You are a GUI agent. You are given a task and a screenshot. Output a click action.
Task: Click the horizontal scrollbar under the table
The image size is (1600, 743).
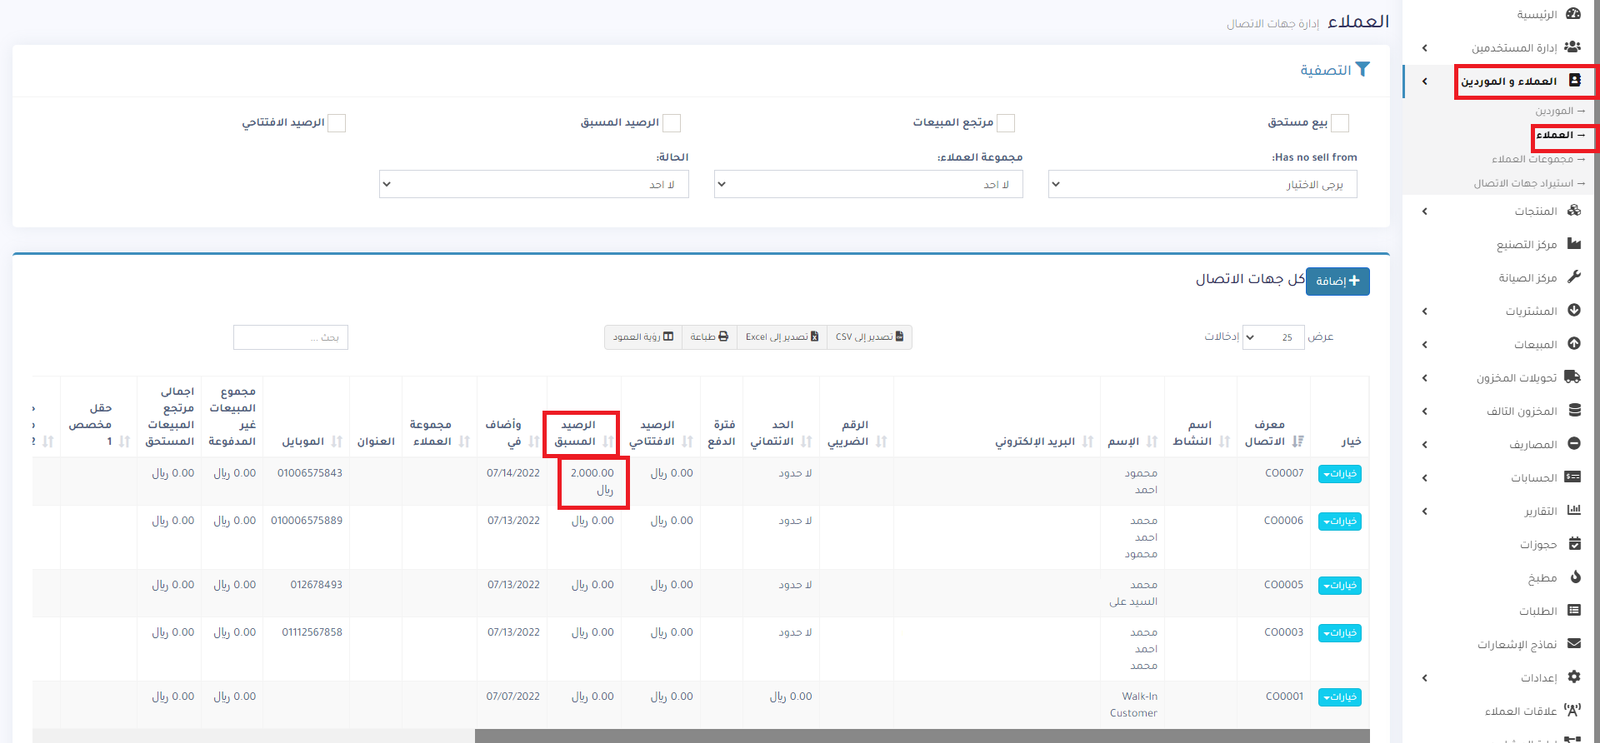click(x=920, y=736)
